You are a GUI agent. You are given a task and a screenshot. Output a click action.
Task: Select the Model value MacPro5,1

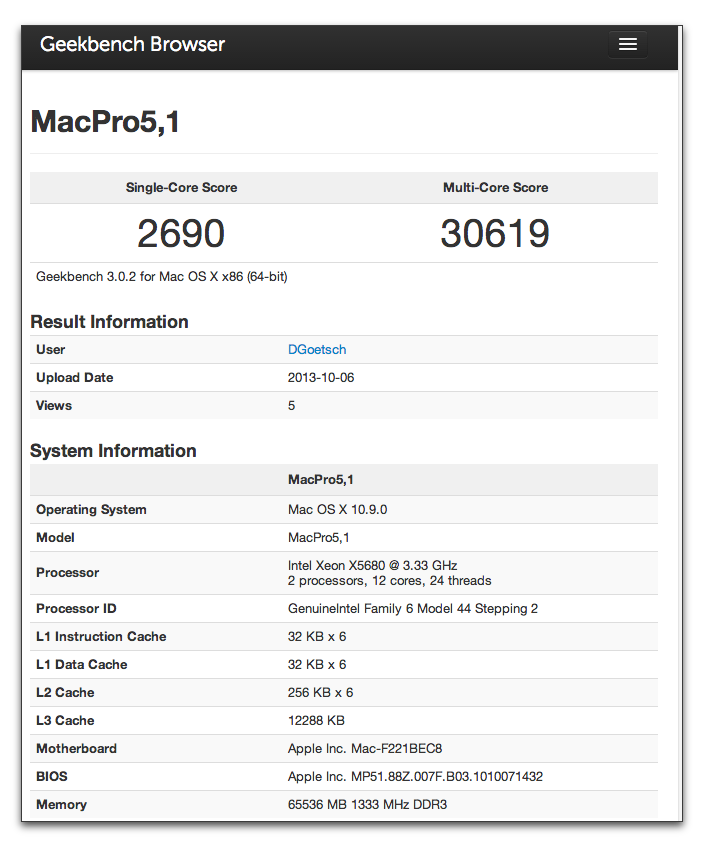[x=318, y=538]
